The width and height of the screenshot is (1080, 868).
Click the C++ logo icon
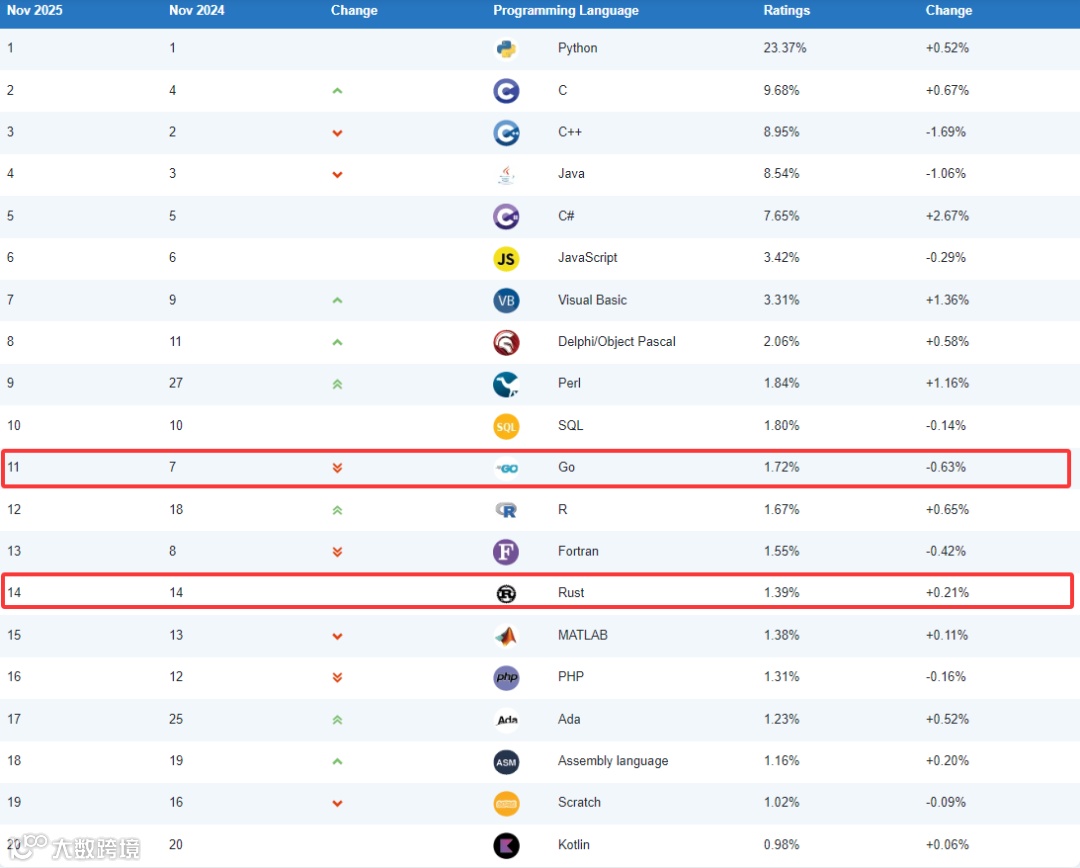[x=506, y=133]
